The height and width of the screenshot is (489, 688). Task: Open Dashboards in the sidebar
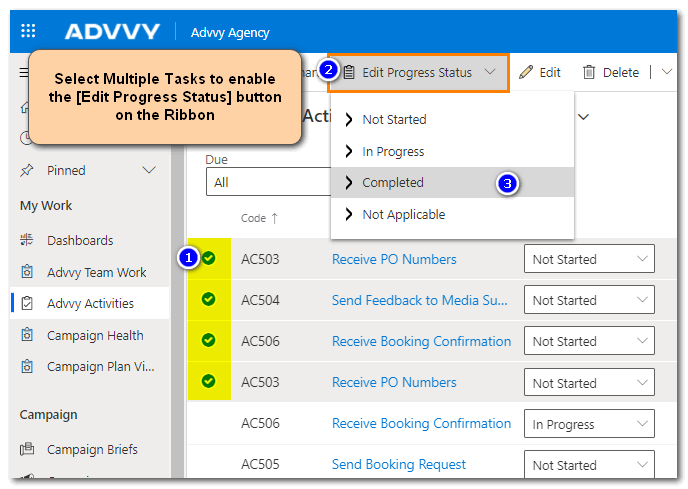(x=80, y=240)
